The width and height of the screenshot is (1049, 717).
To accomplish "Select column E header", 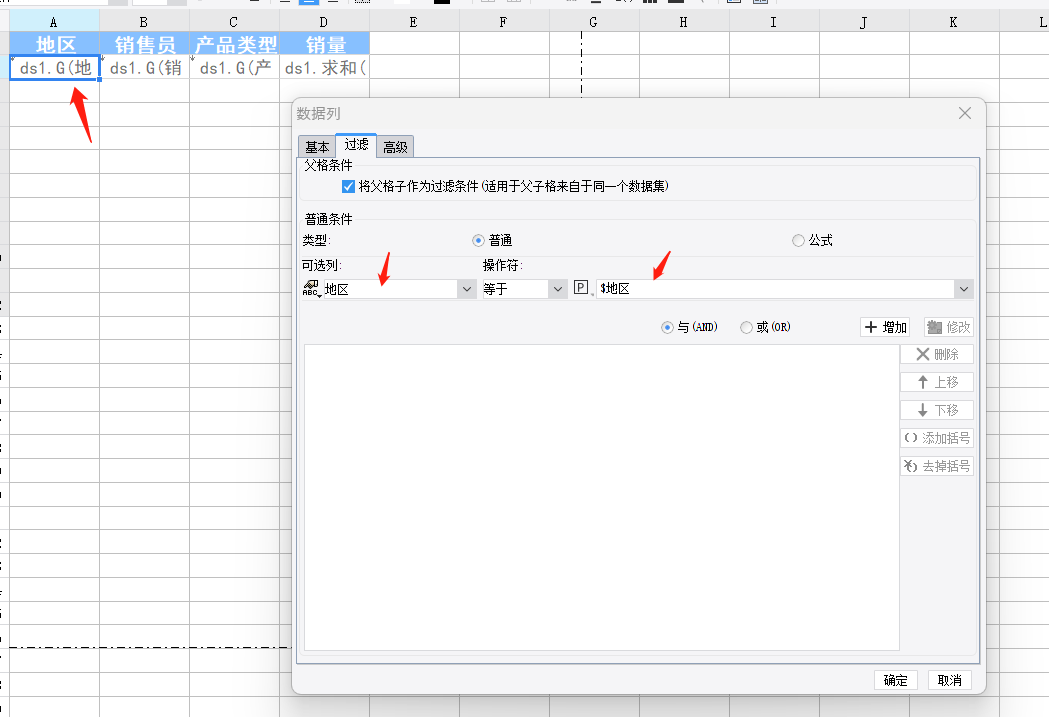I will coord(414,22).
